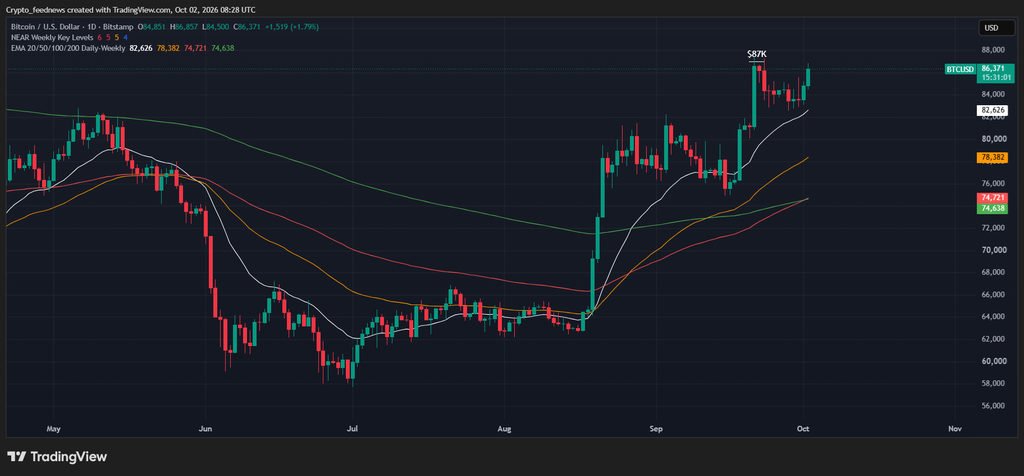Click the orange 78,382 EMA axis label
The height and width of the screenshot is (476, 1024).
[x=991, y=157]
